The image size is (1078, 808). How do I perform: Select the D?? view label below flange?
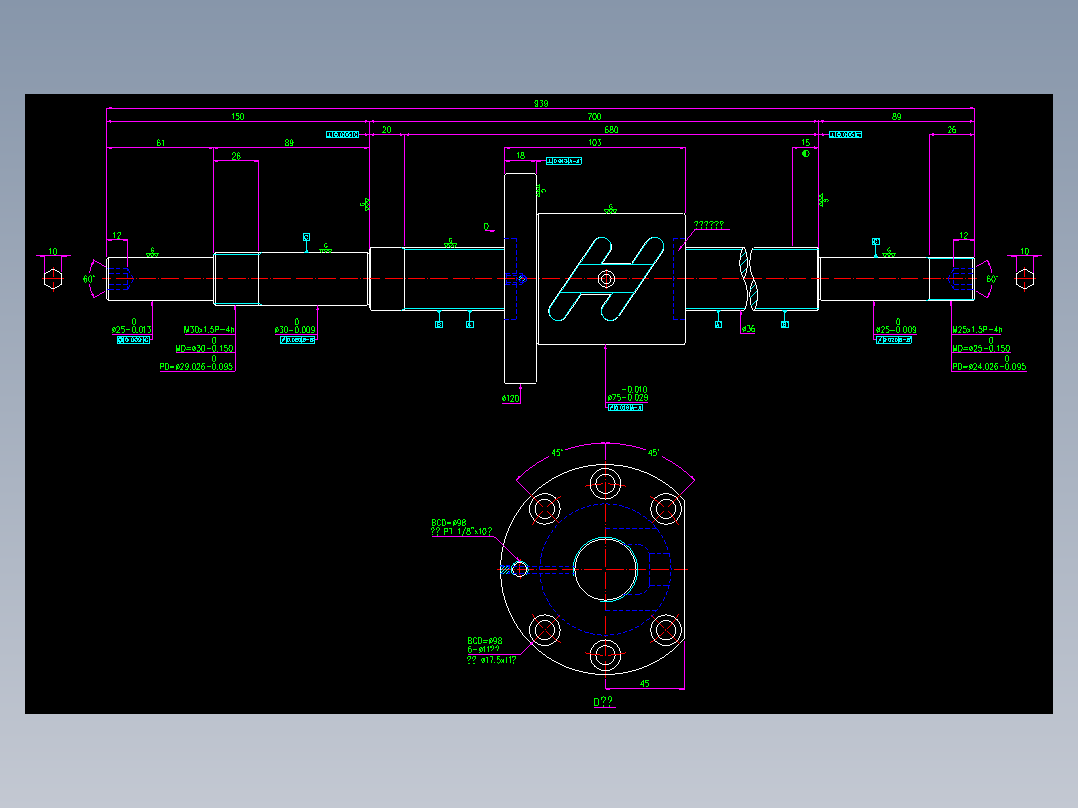pos(603,701)
